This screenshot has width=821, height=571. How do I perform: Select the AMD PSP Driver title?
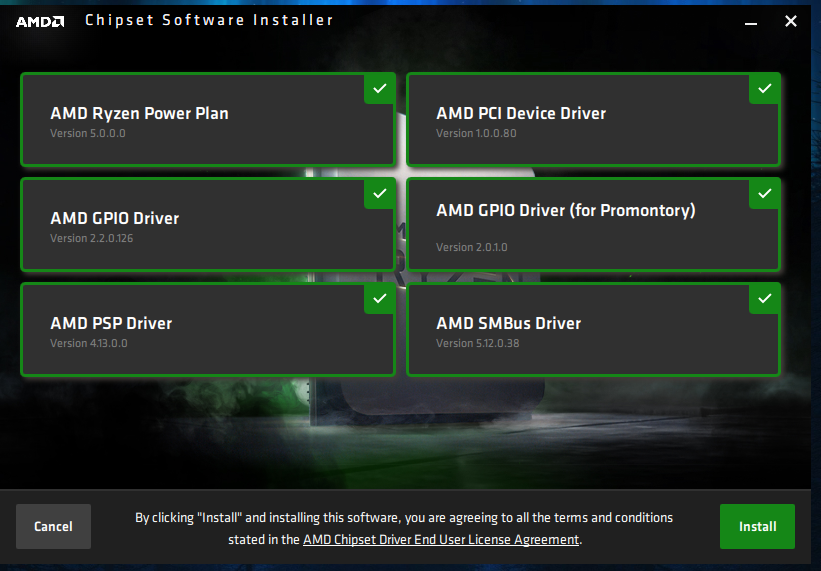click(x=111, y=323)
